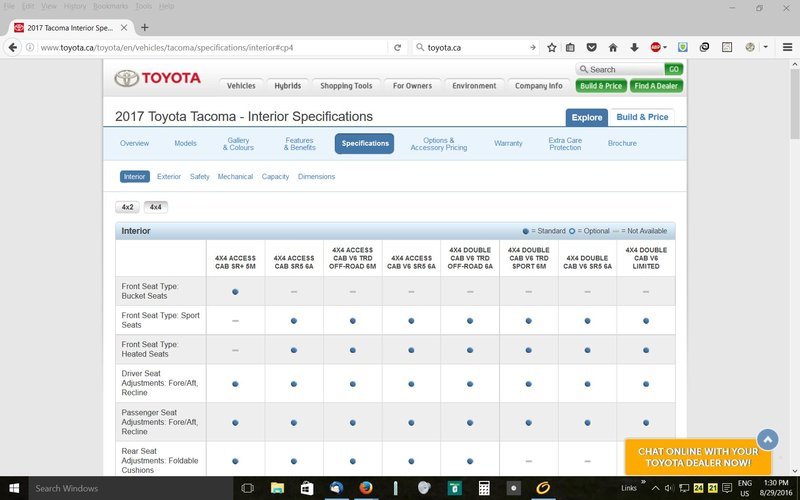This screenshot has width=800, height=500.
Task: Open the bookmarks list clipboard icon
Action: (x=570, y=47)
